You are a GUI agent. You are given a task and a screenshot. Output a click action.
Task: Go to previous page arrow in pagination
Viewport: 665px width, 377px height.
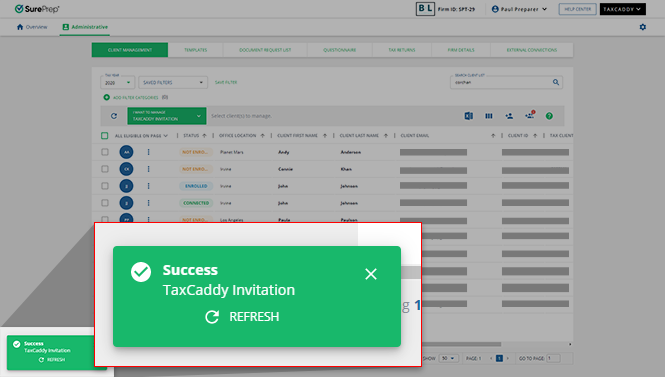(x=491, y=358)
